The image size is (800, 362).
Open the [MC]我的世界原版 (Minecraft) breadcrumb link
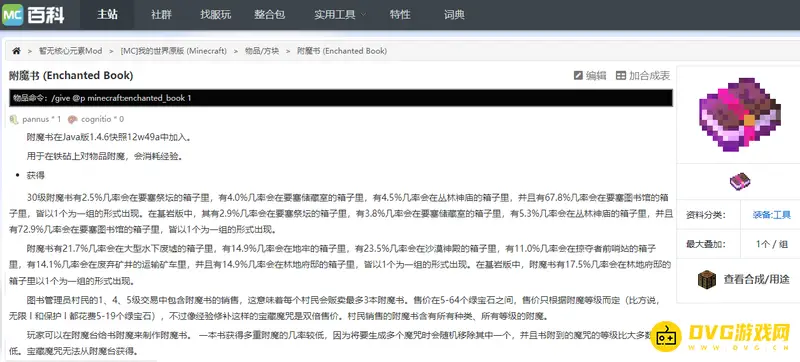tap(173, 51)
